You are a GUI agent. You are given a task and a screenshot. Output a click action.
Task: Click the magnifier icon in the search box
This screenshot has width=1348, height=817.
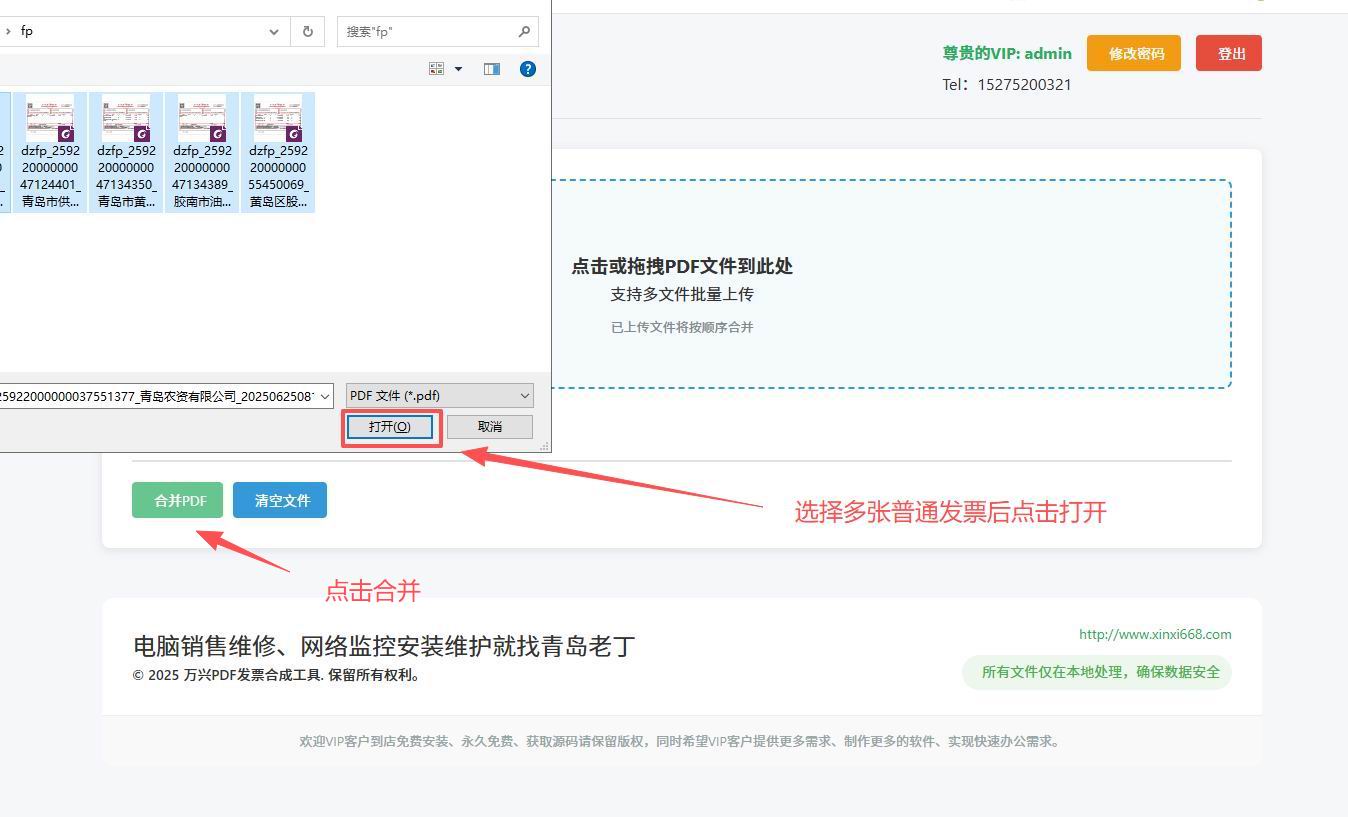(x=524, y=31)
